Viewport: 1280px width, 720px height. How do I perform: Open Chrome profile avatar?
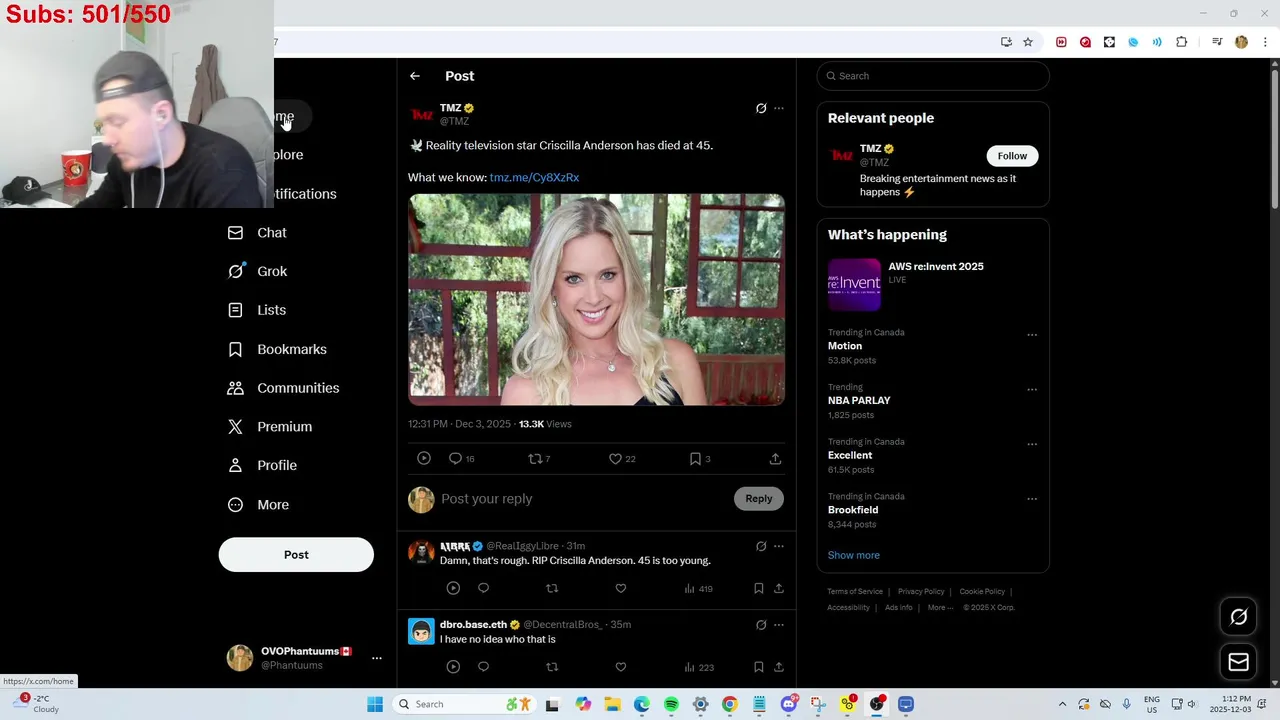[x=1241, y=42]
